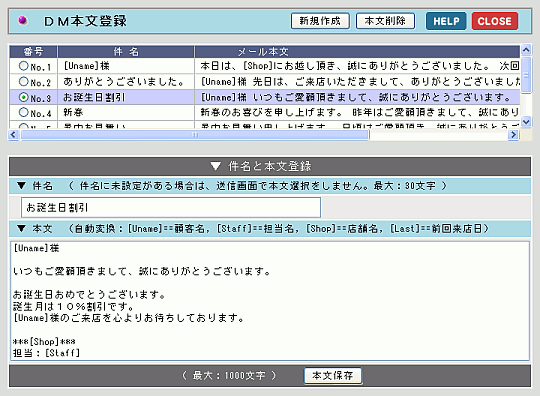Open the HELP button
Image resolution: width=540 pixels, height=396 pixels.
446,21
